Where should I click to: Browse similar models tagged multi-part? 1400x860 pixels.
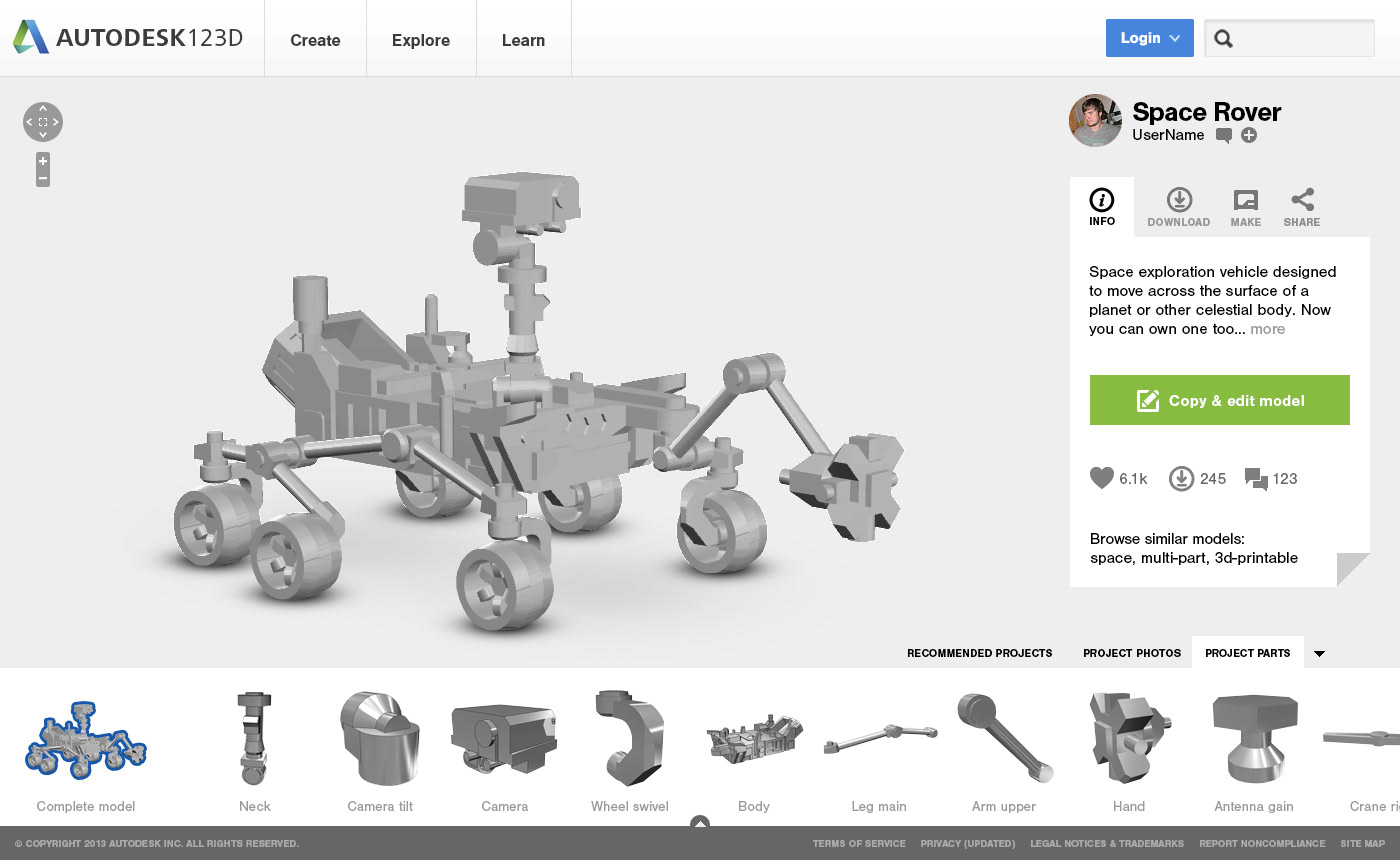(1174, 558)
